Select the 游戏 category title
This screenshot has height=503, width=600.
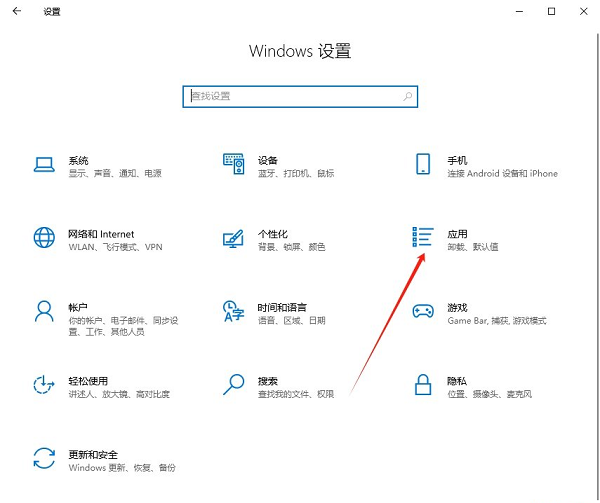pos(457,307)
